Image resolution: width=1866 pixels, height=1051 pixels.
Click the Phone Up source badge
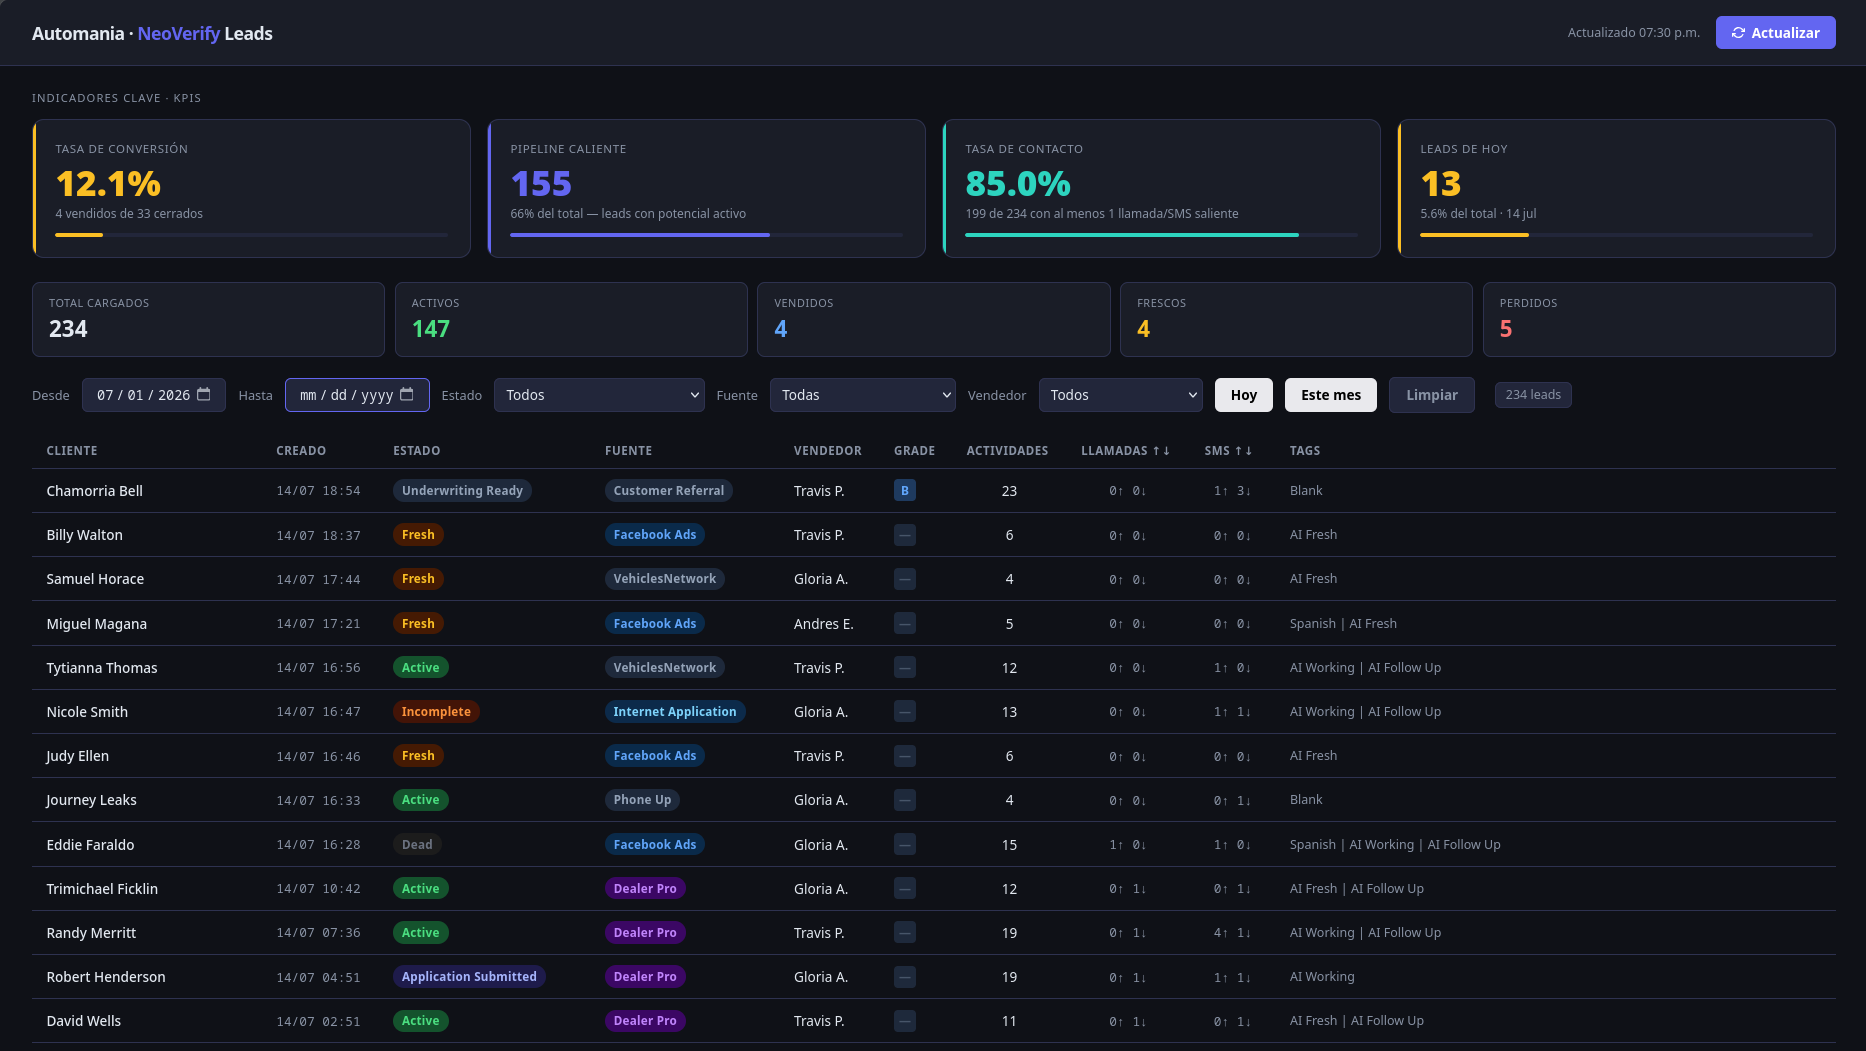pyautogui.click(x=642, y=800)
